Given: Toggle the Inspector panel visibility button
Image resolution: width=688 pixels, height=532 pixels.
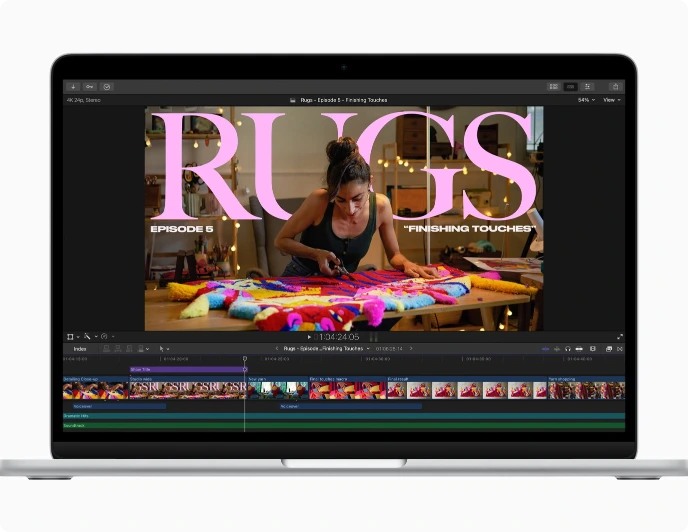Looking at the screenshot, I should click(x=588, y=87).
